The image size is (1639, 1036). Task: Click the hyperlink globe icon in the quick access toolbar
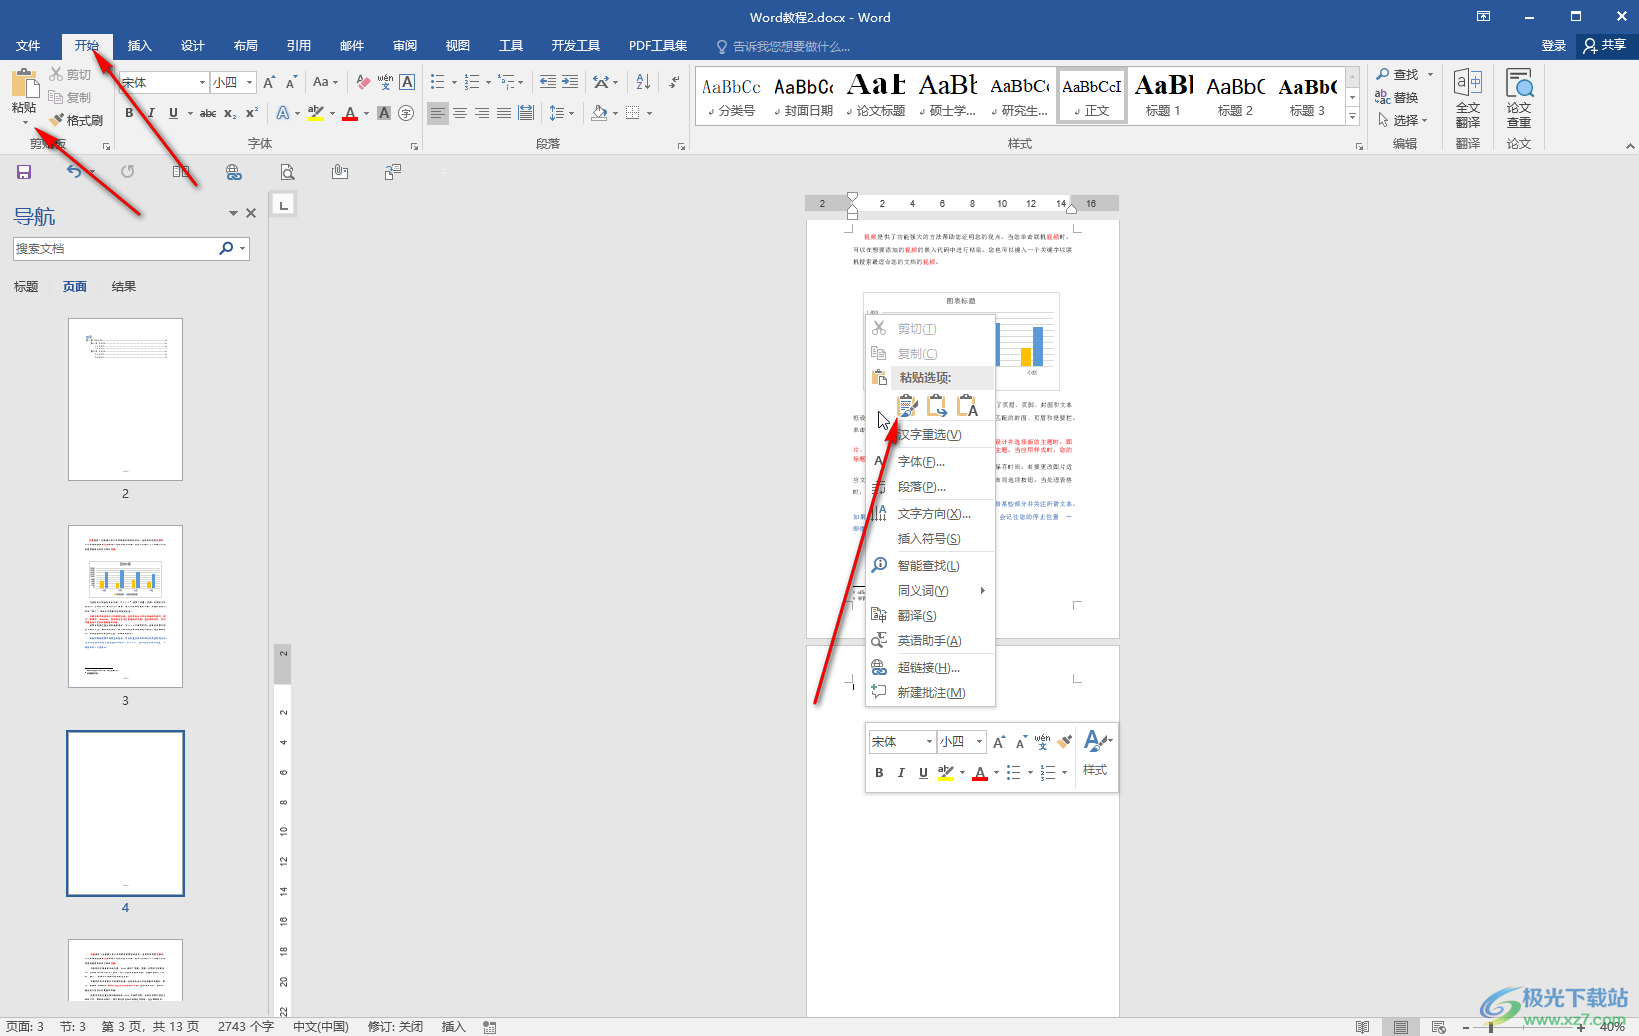tap(234, 172)
